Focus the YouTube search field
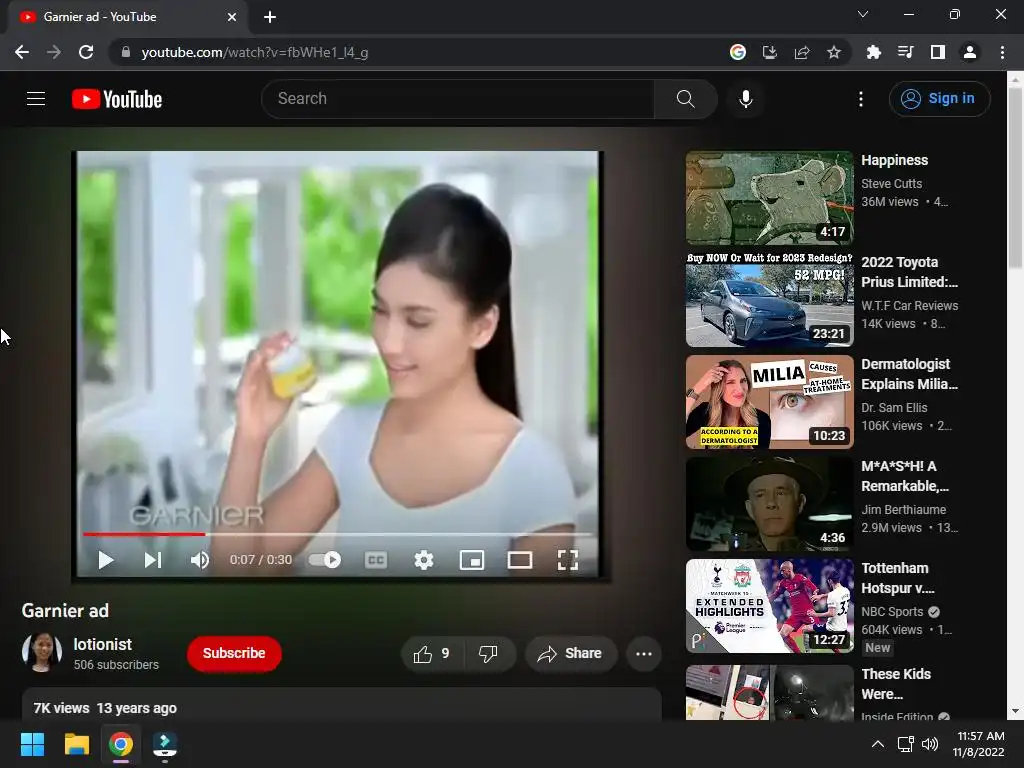 pos(457,99)
